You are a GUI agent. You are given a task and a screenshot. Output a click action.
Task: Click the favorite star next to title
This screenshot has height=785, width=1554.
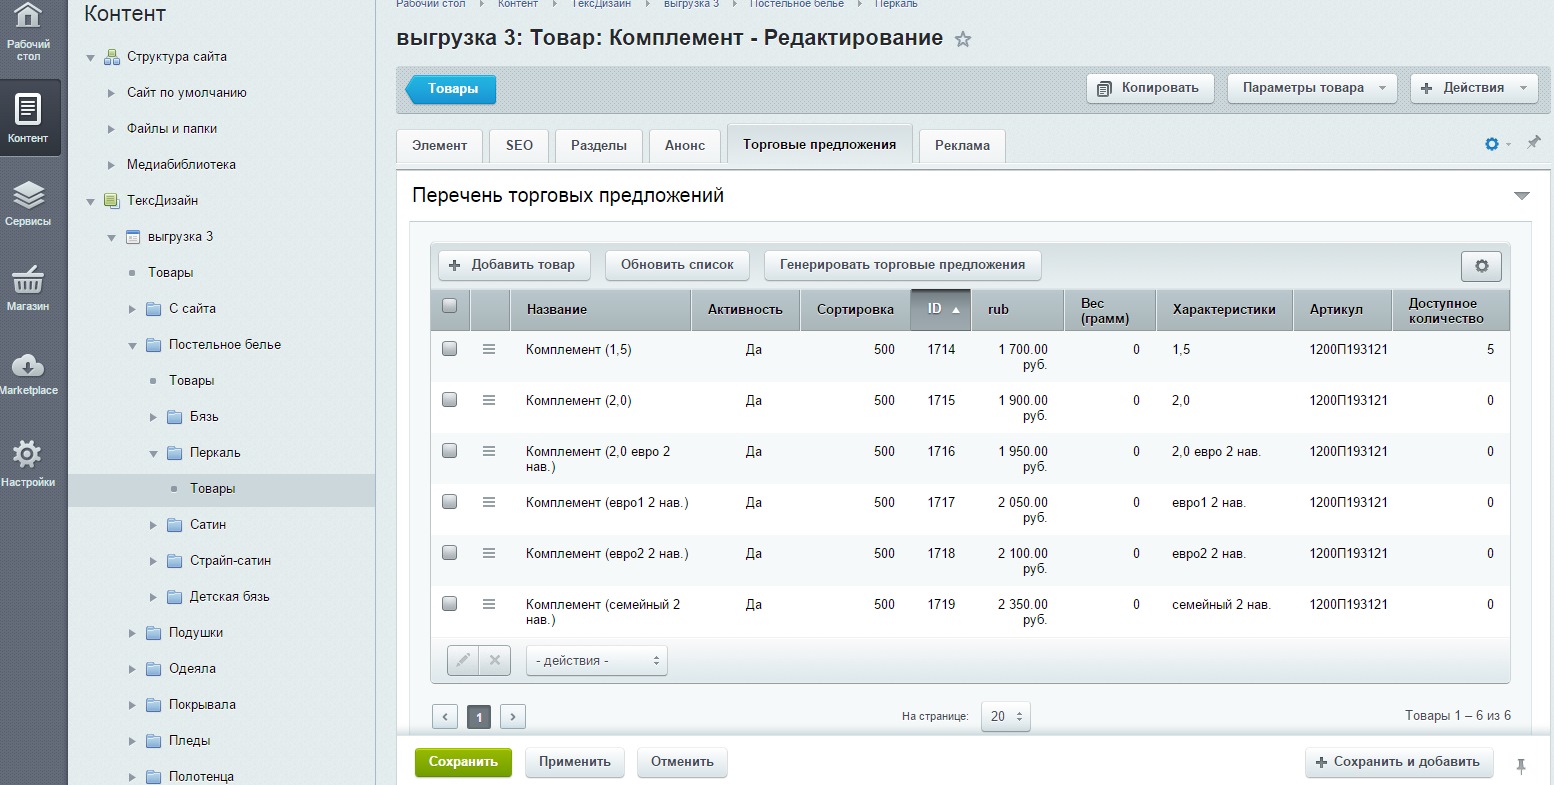coord(962,40)
